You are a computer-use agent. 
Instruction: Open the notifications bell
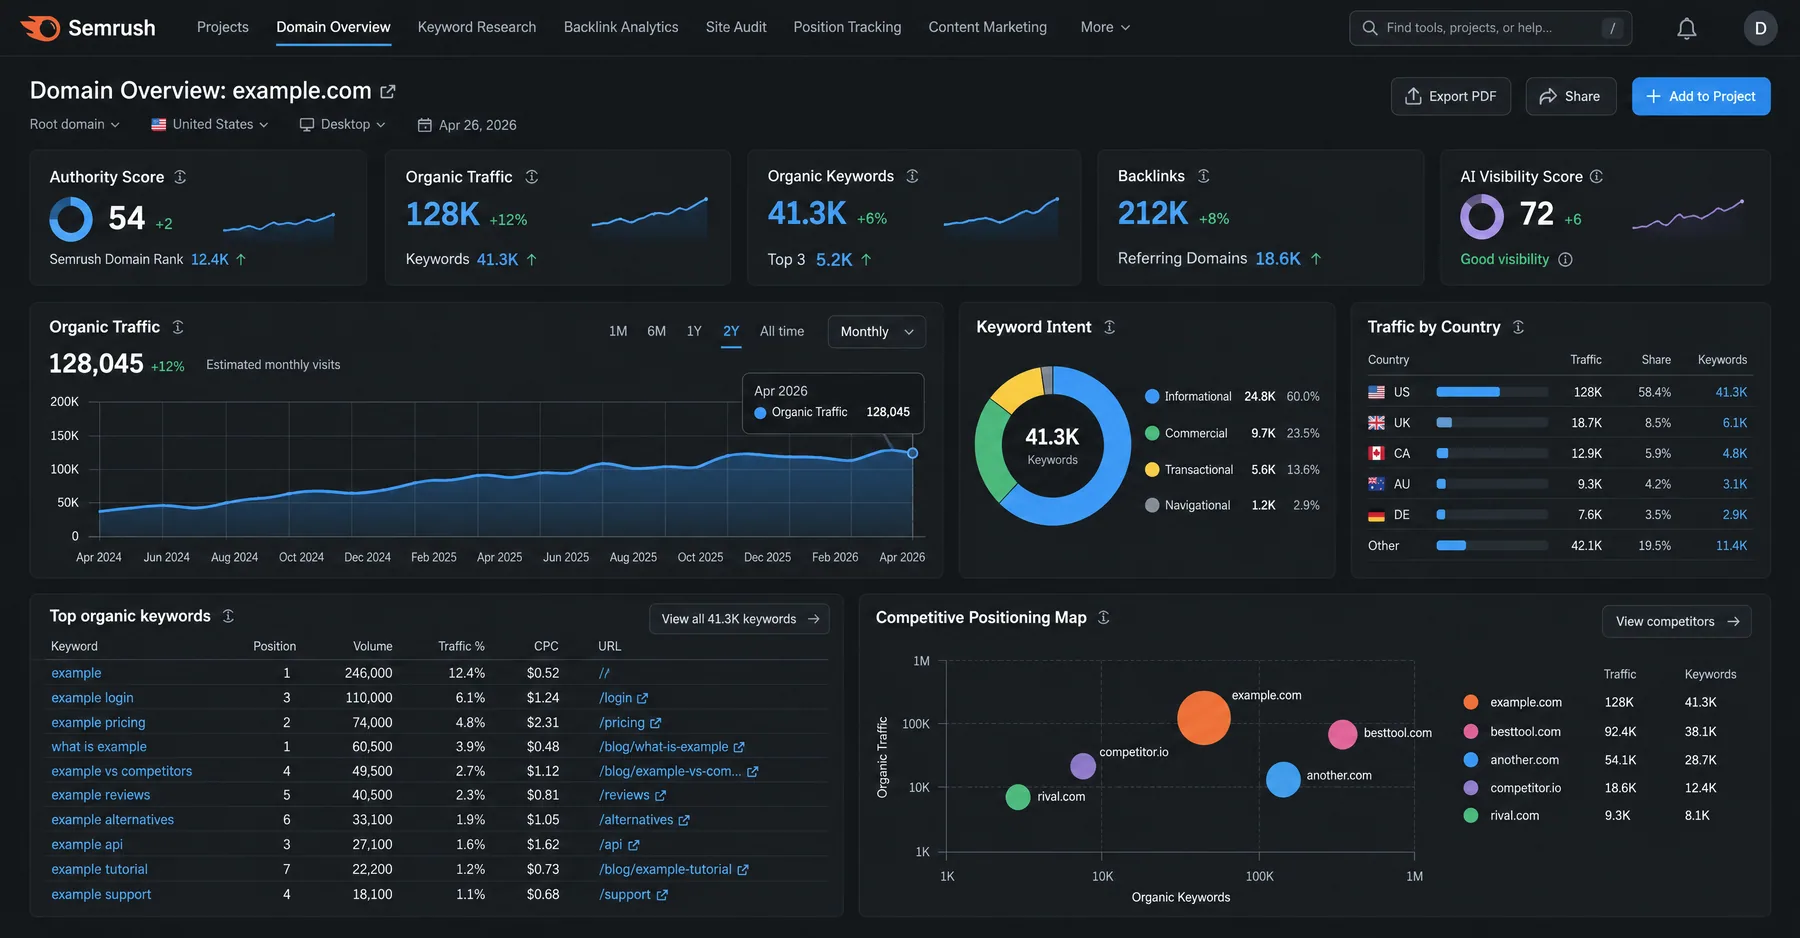tap(1686, 28)
